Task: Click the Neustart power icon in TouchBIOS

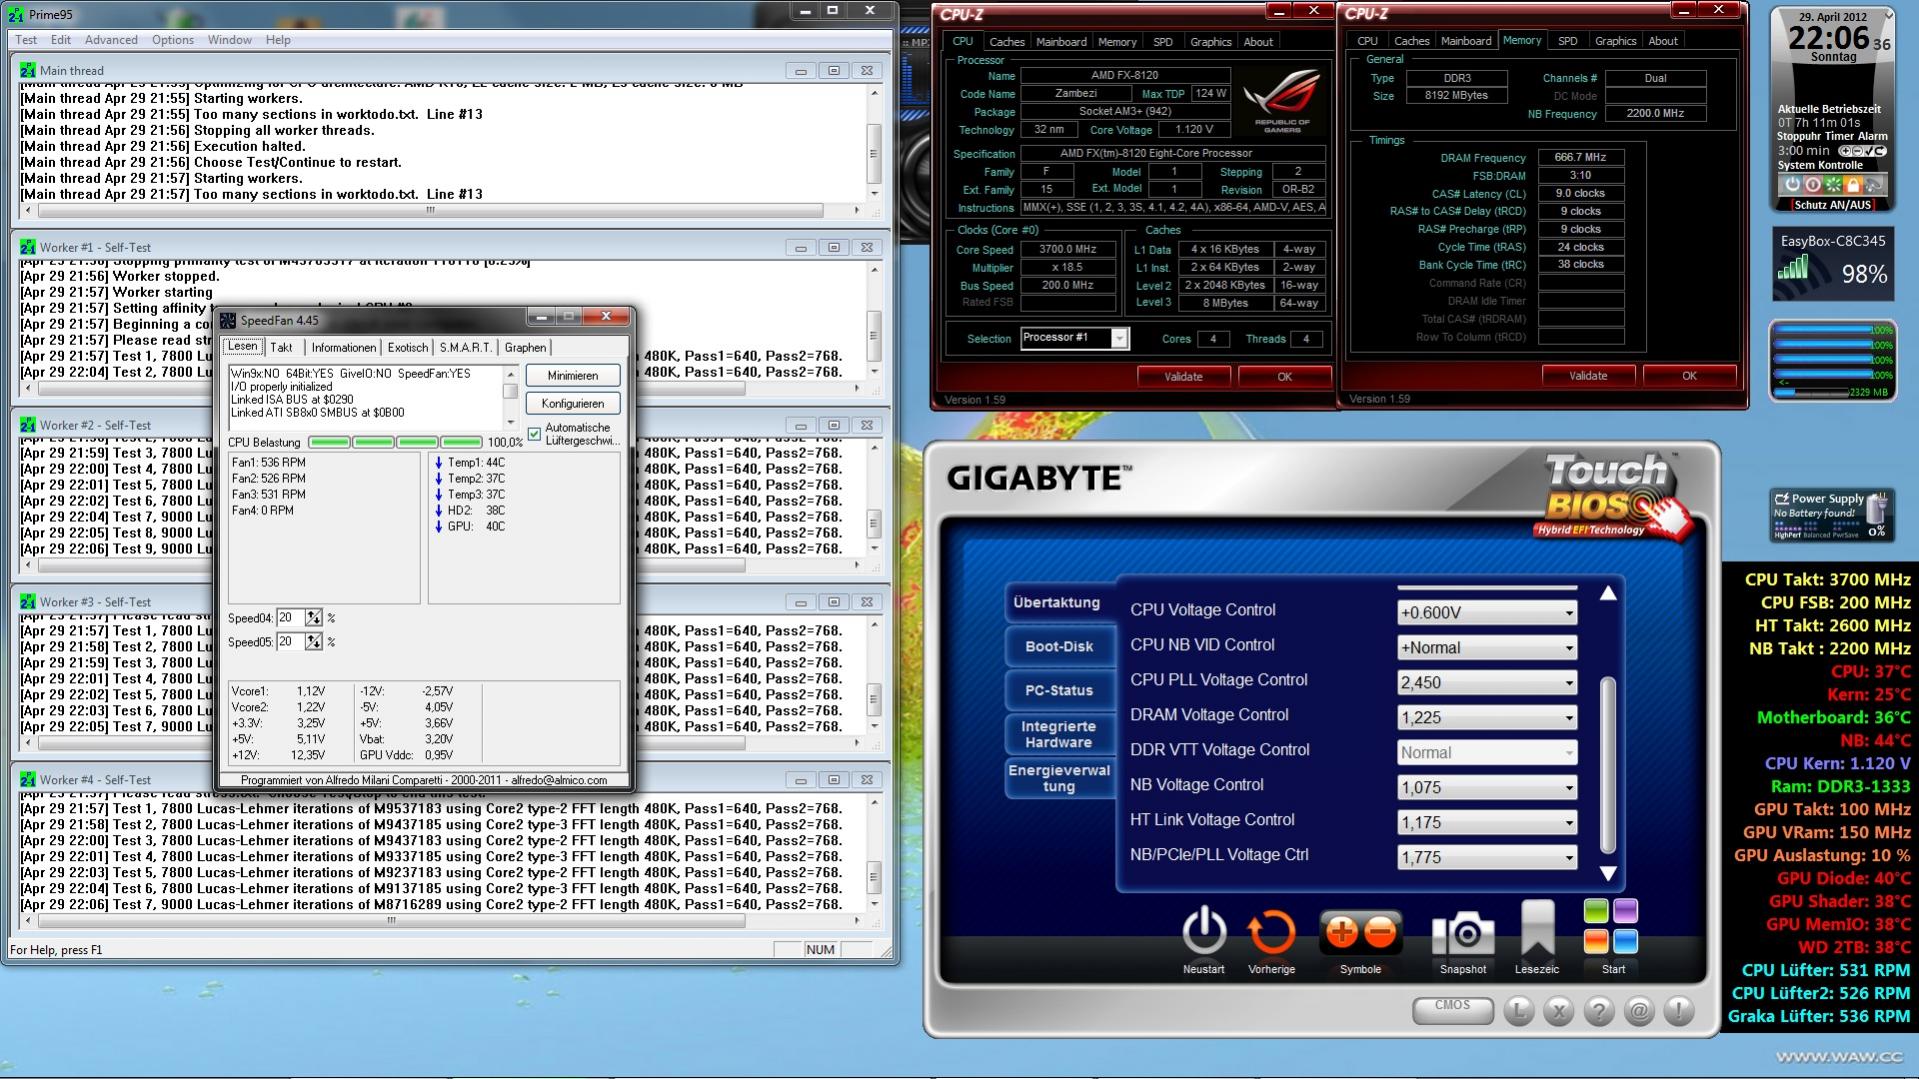Action: (1204, 932)
